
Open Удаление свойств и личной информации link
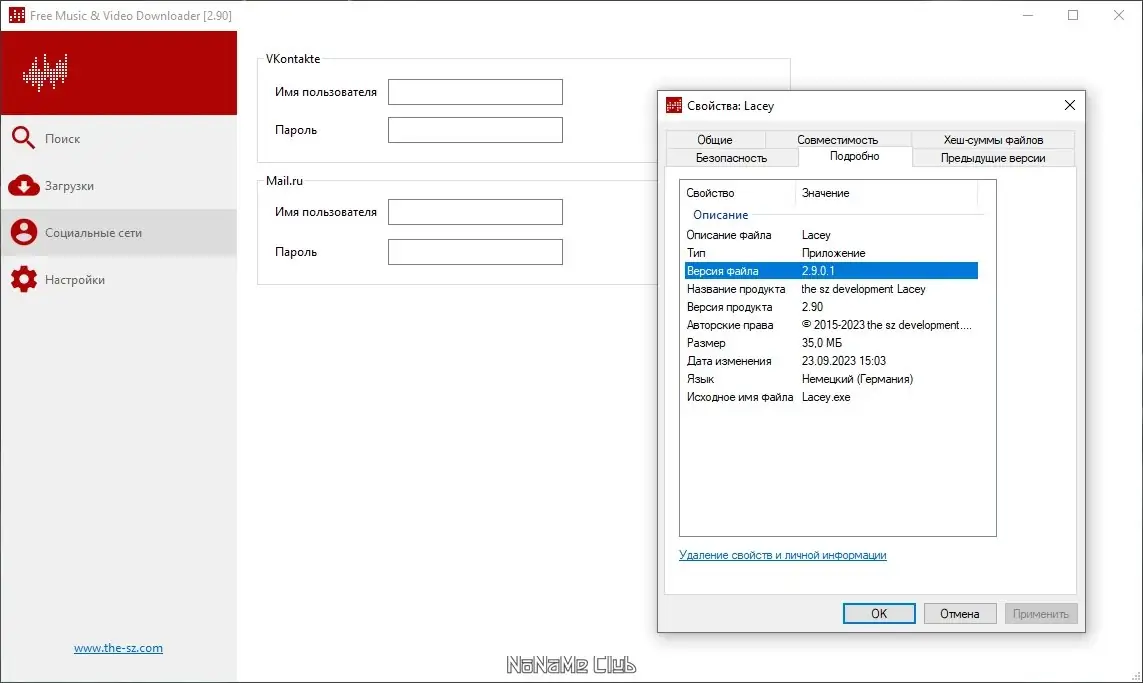click(782, 555)
